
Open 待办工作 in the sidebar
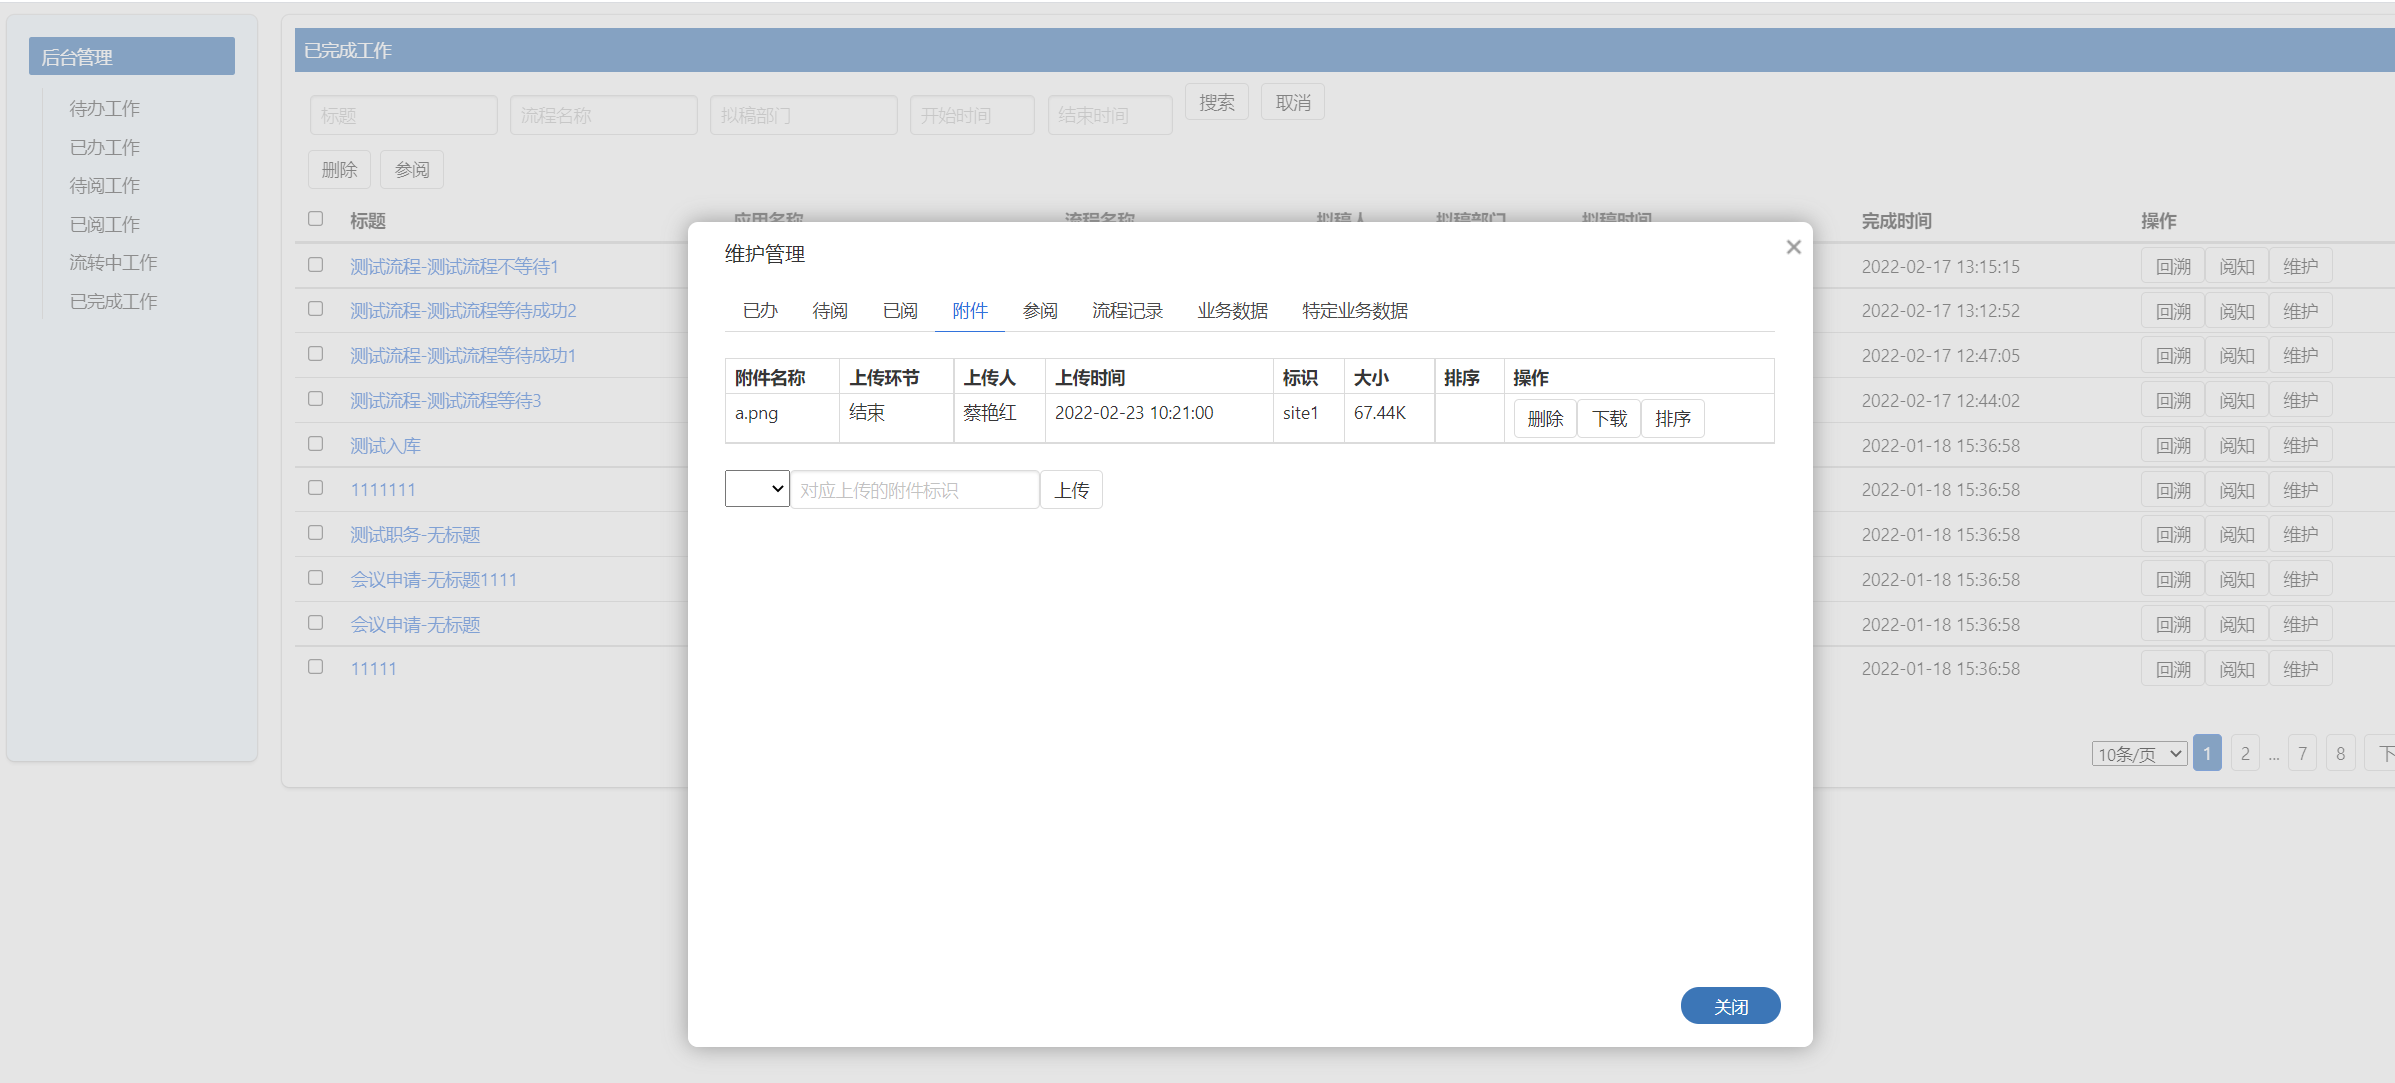[105, 108]
